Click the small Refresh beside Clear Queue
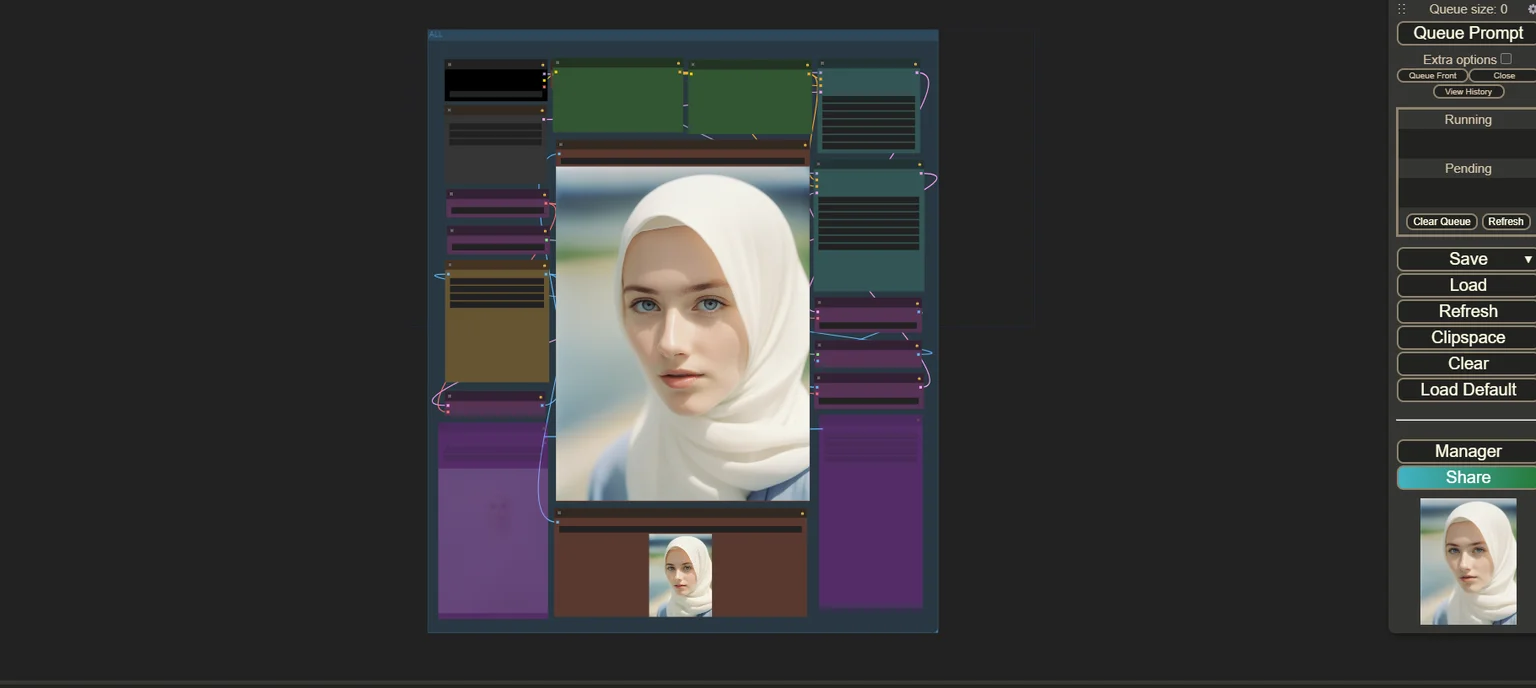Image resolution: width=1536 pixels, height=688 pixels. [1505, 222]
